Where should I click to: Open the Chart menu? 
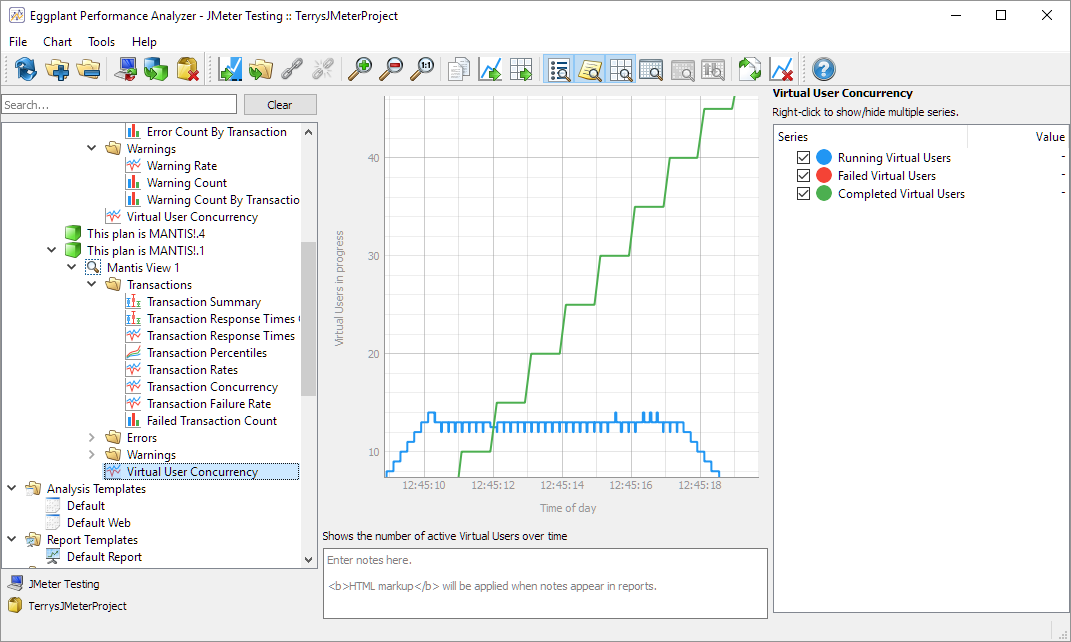click(57, 42)
